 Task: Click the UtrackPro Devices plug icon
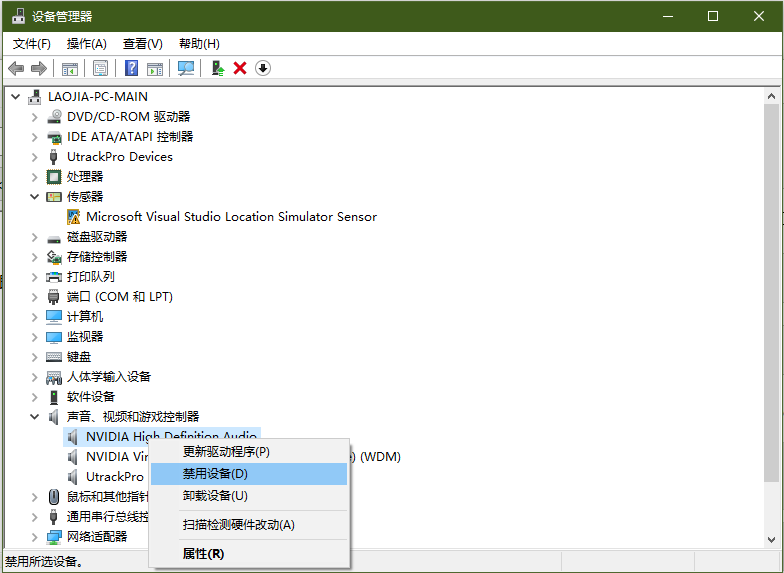[54, 156]
